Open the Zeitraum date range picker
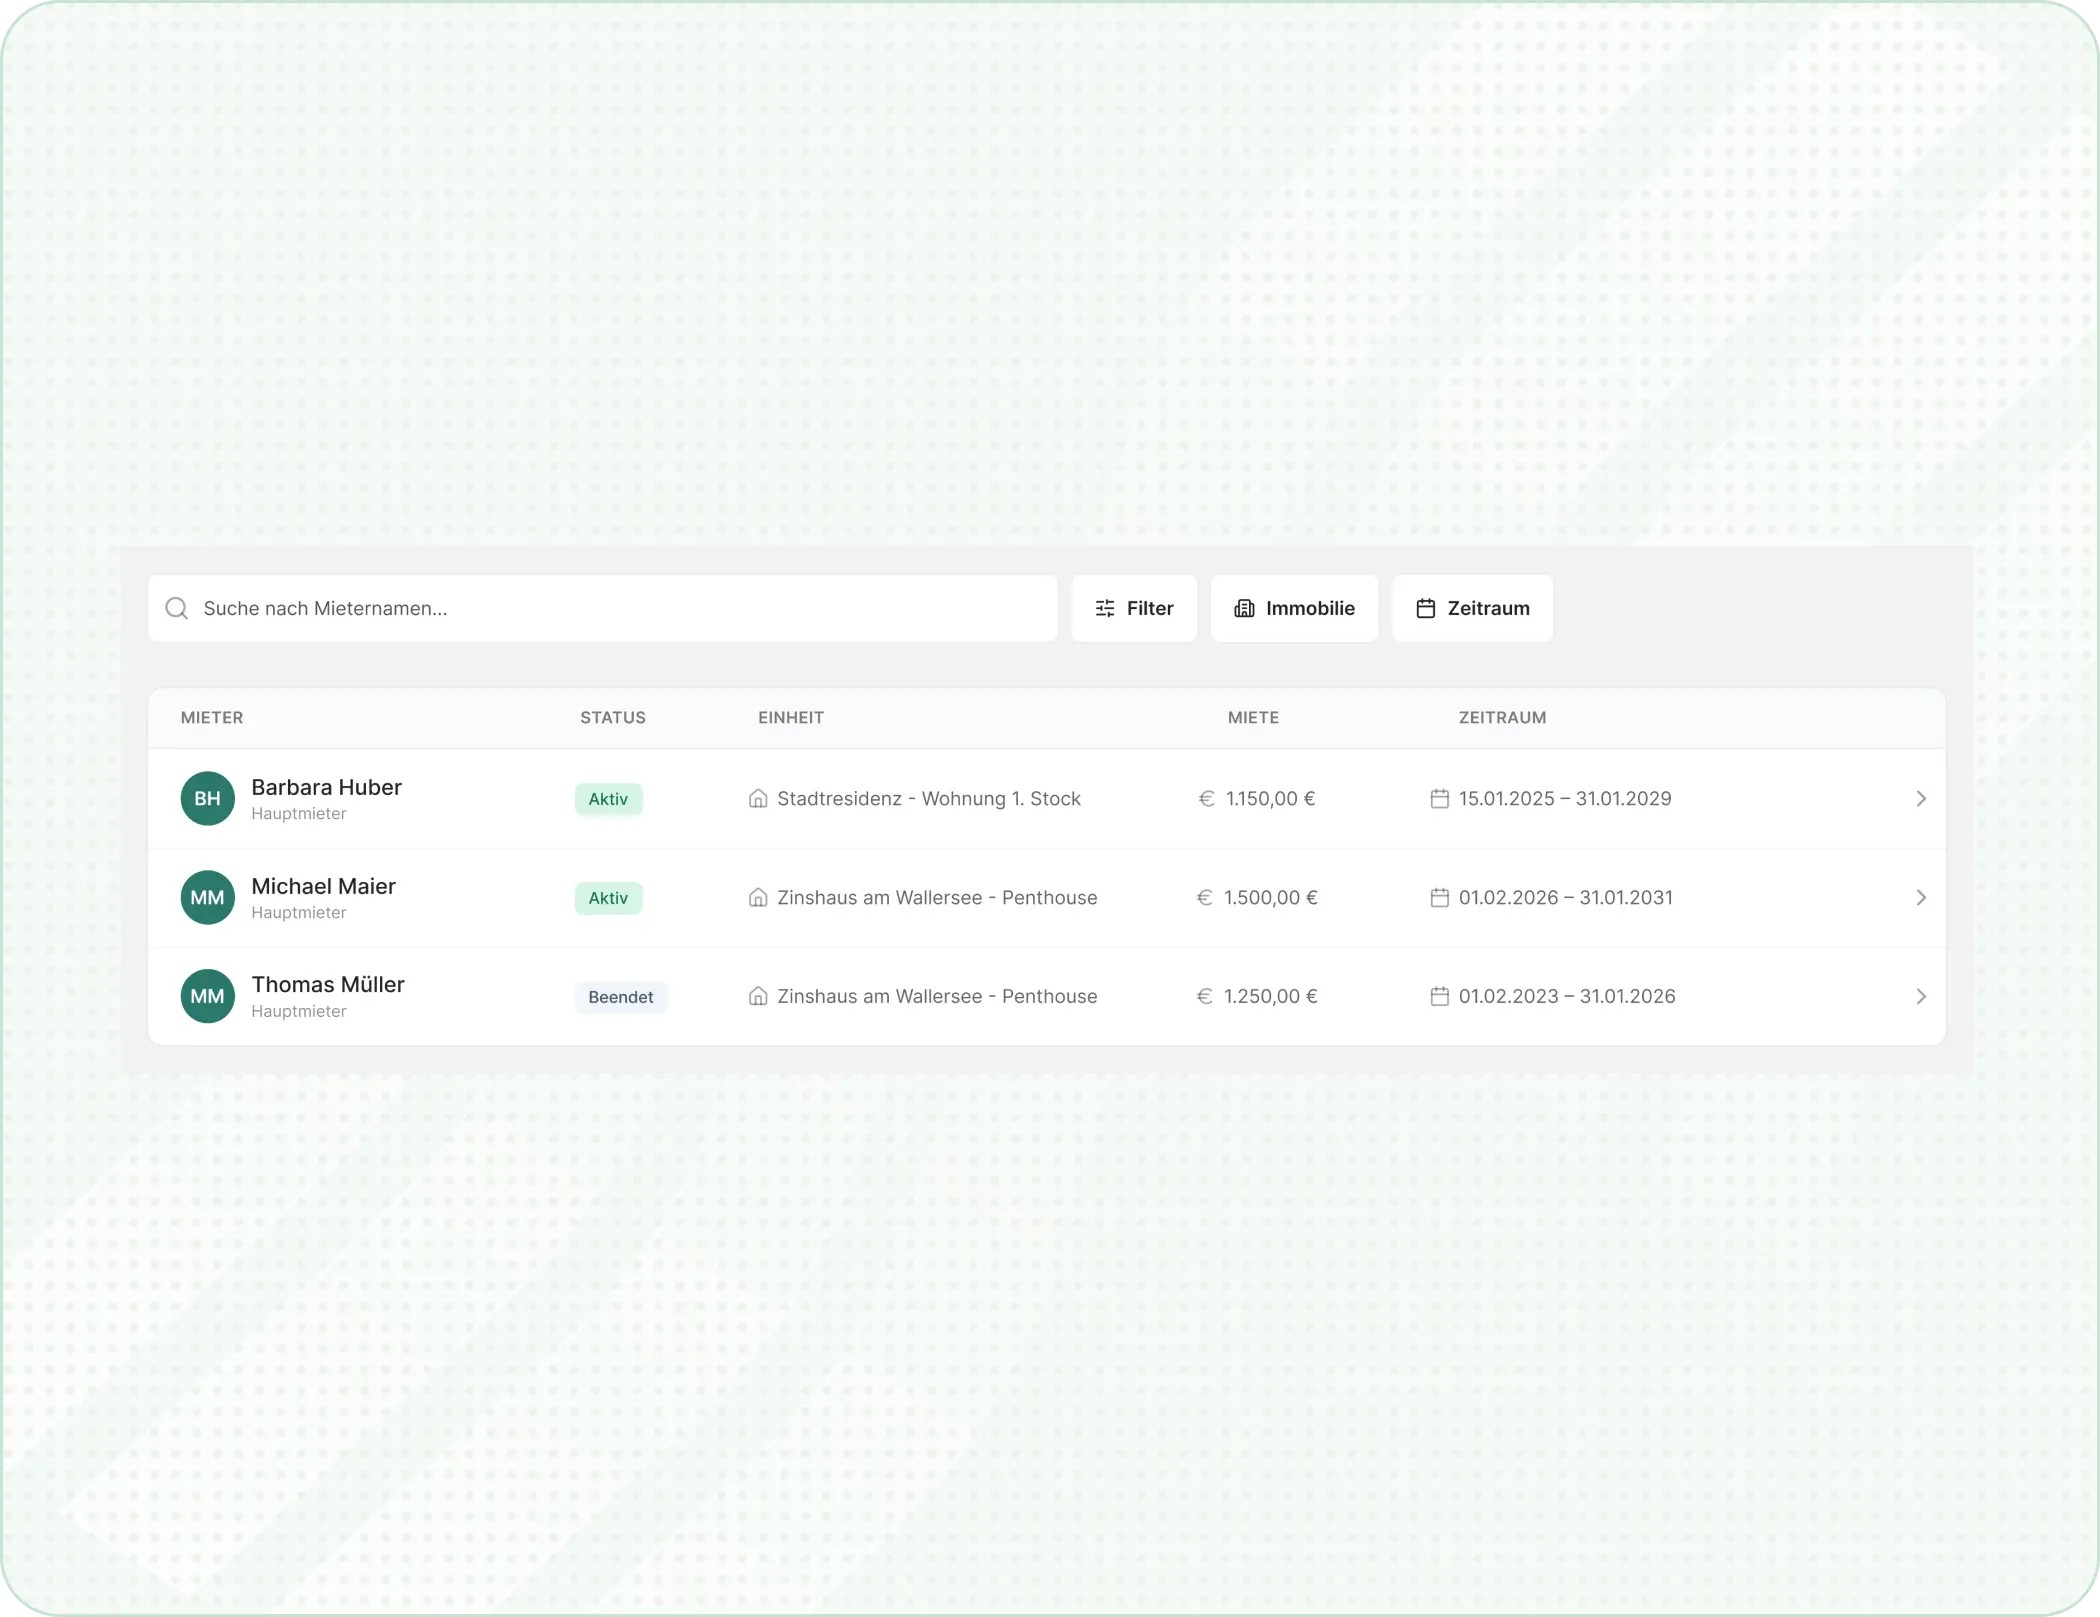2100x1617 pixels. (x=1472, y=608)
